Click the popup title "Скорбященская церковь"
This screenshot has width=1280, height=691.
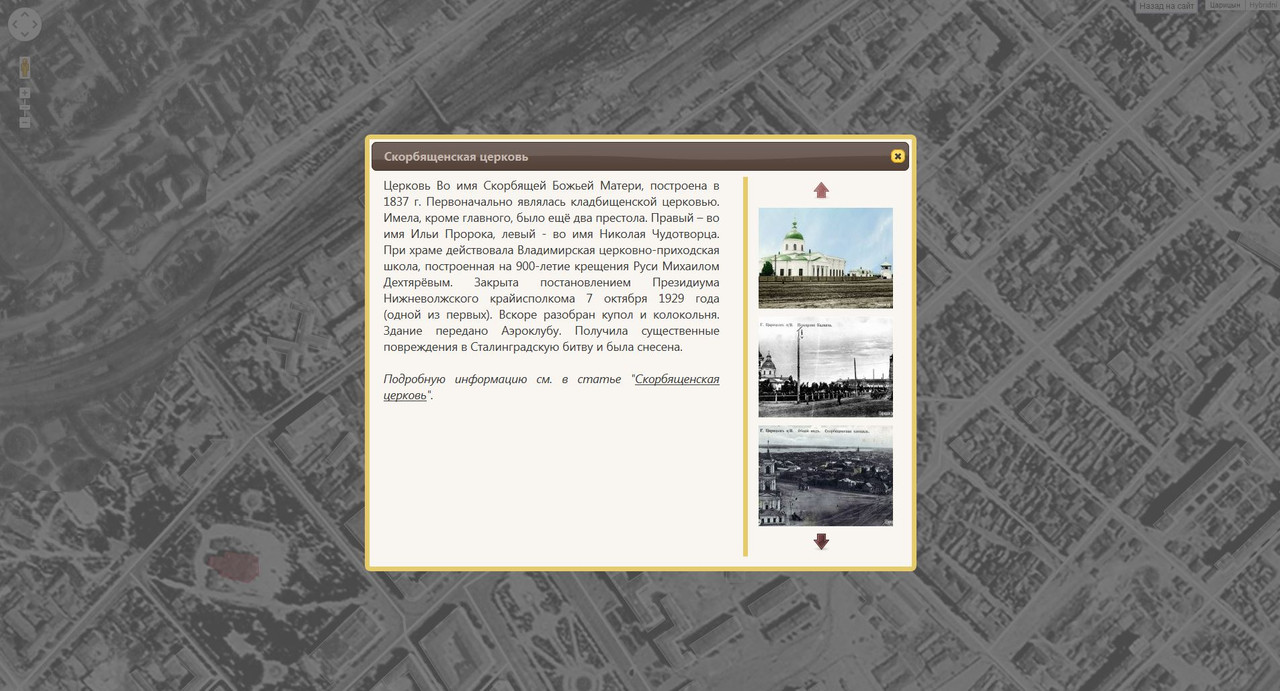pyautogui.click(x=456, y=157)
